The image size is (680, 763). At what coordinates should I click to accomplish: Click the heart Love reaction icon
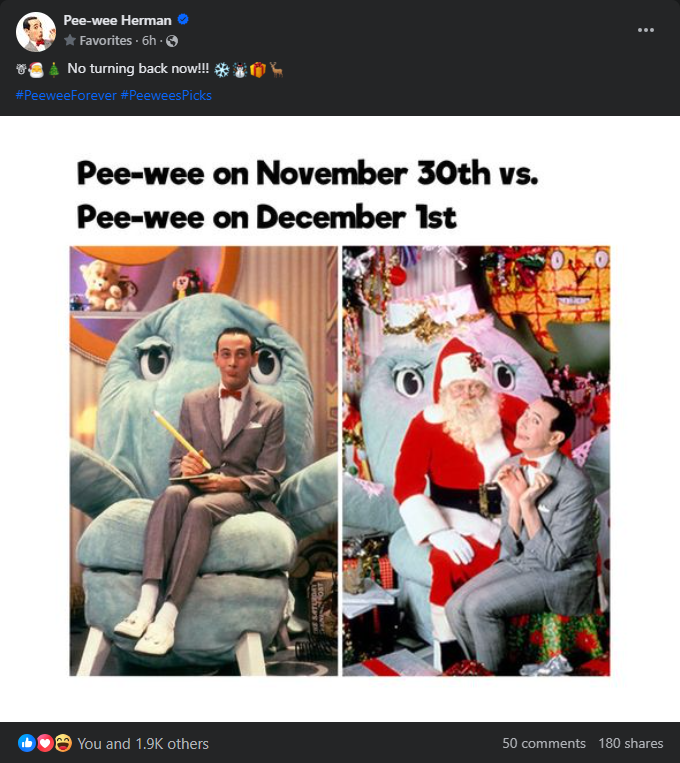(x=45, y=743)
